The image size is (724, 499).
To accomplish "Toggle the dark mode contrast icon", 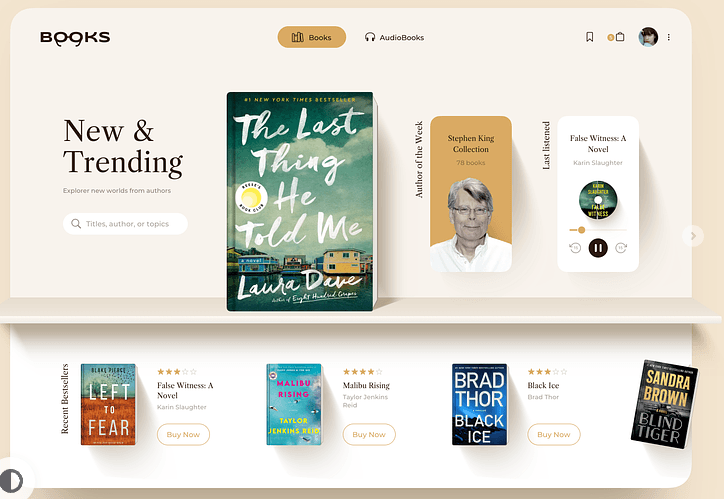I will pyautogui.click(x=11, y=481).
